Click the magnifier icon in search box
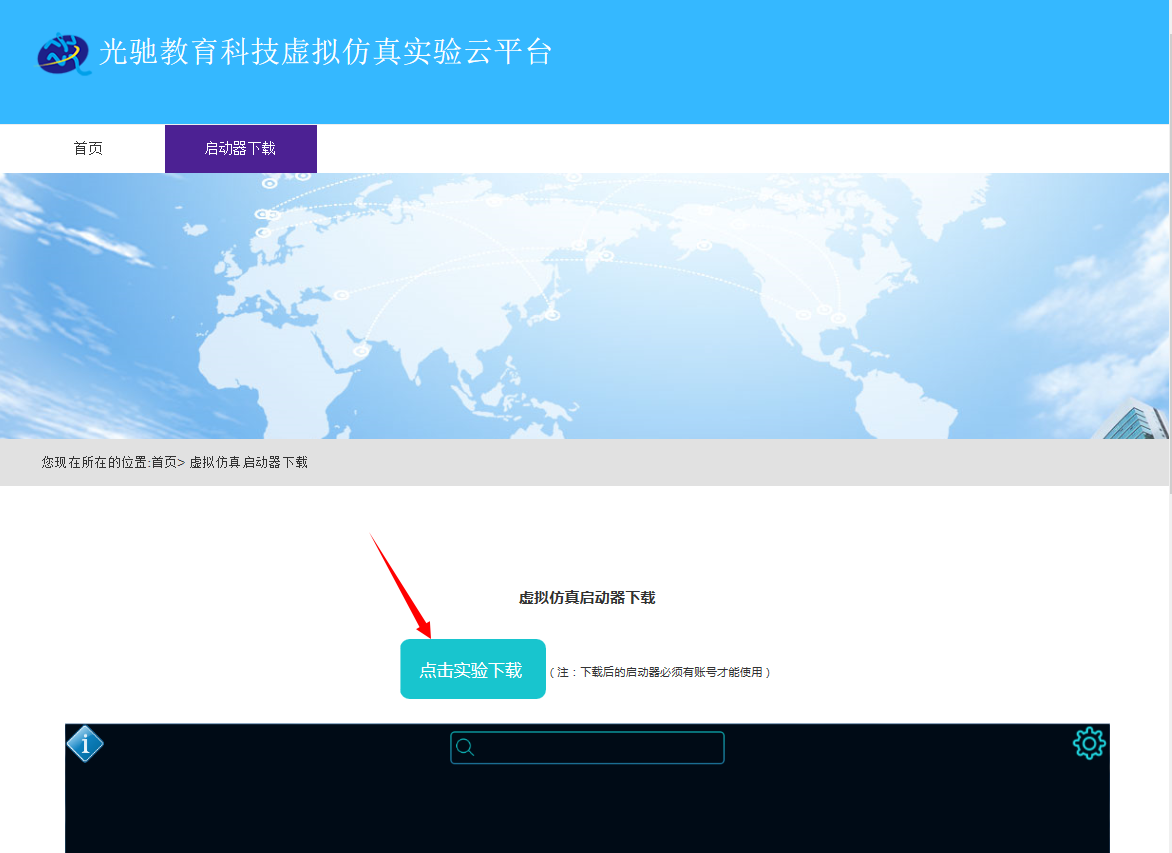This screenshot has width=1172, height=853. tap(465, 748)
